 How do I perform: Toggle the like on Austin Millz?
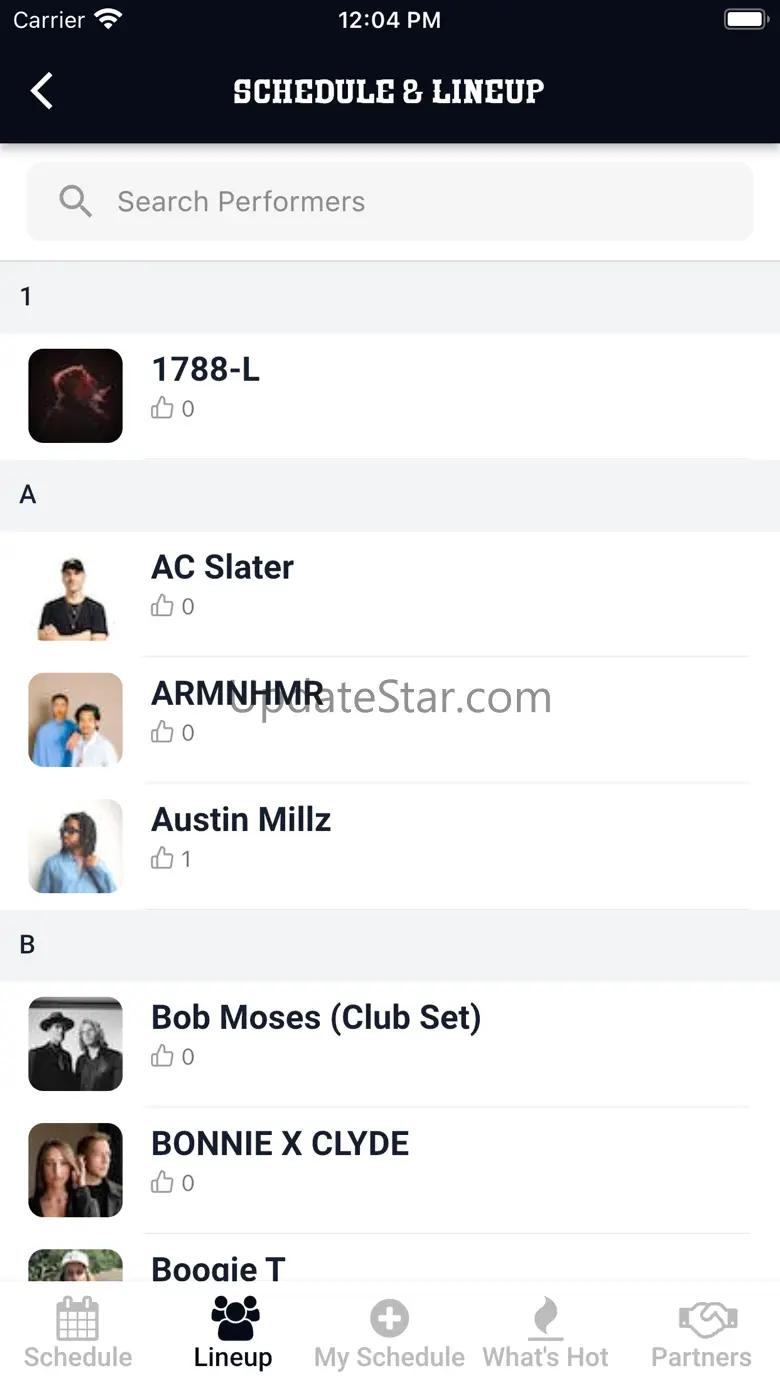(162, 858)
